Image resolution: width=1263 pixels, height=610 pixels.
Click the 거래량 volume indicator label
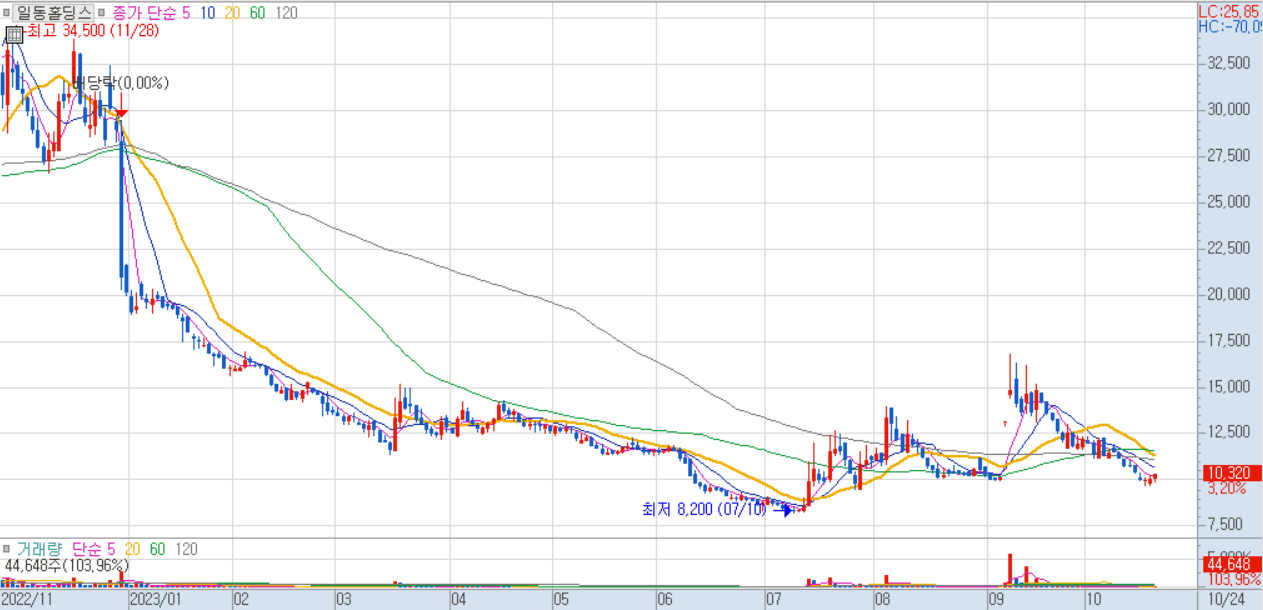click(38, 549)
